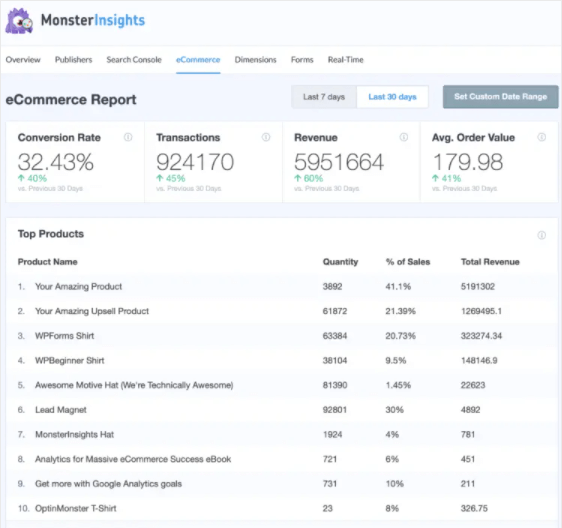Click total revenue 1269495.1 cell
The image size is (562, 528).
click(x=481, y=311)
